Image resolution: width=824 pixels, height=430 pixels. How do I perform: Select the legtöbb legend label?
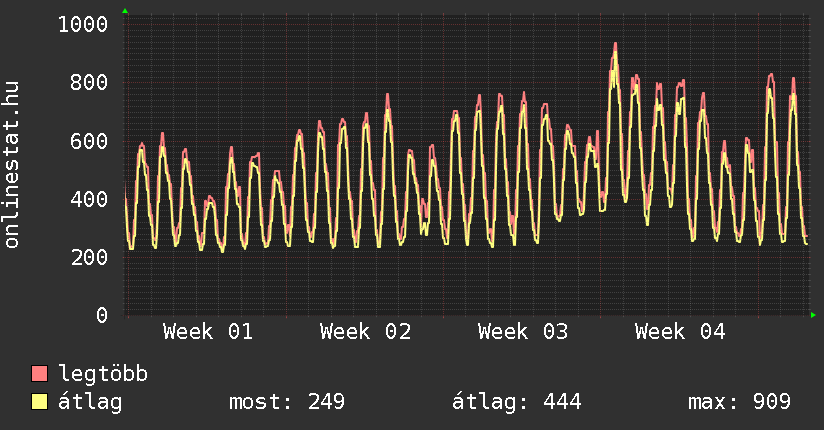point(103,374)
